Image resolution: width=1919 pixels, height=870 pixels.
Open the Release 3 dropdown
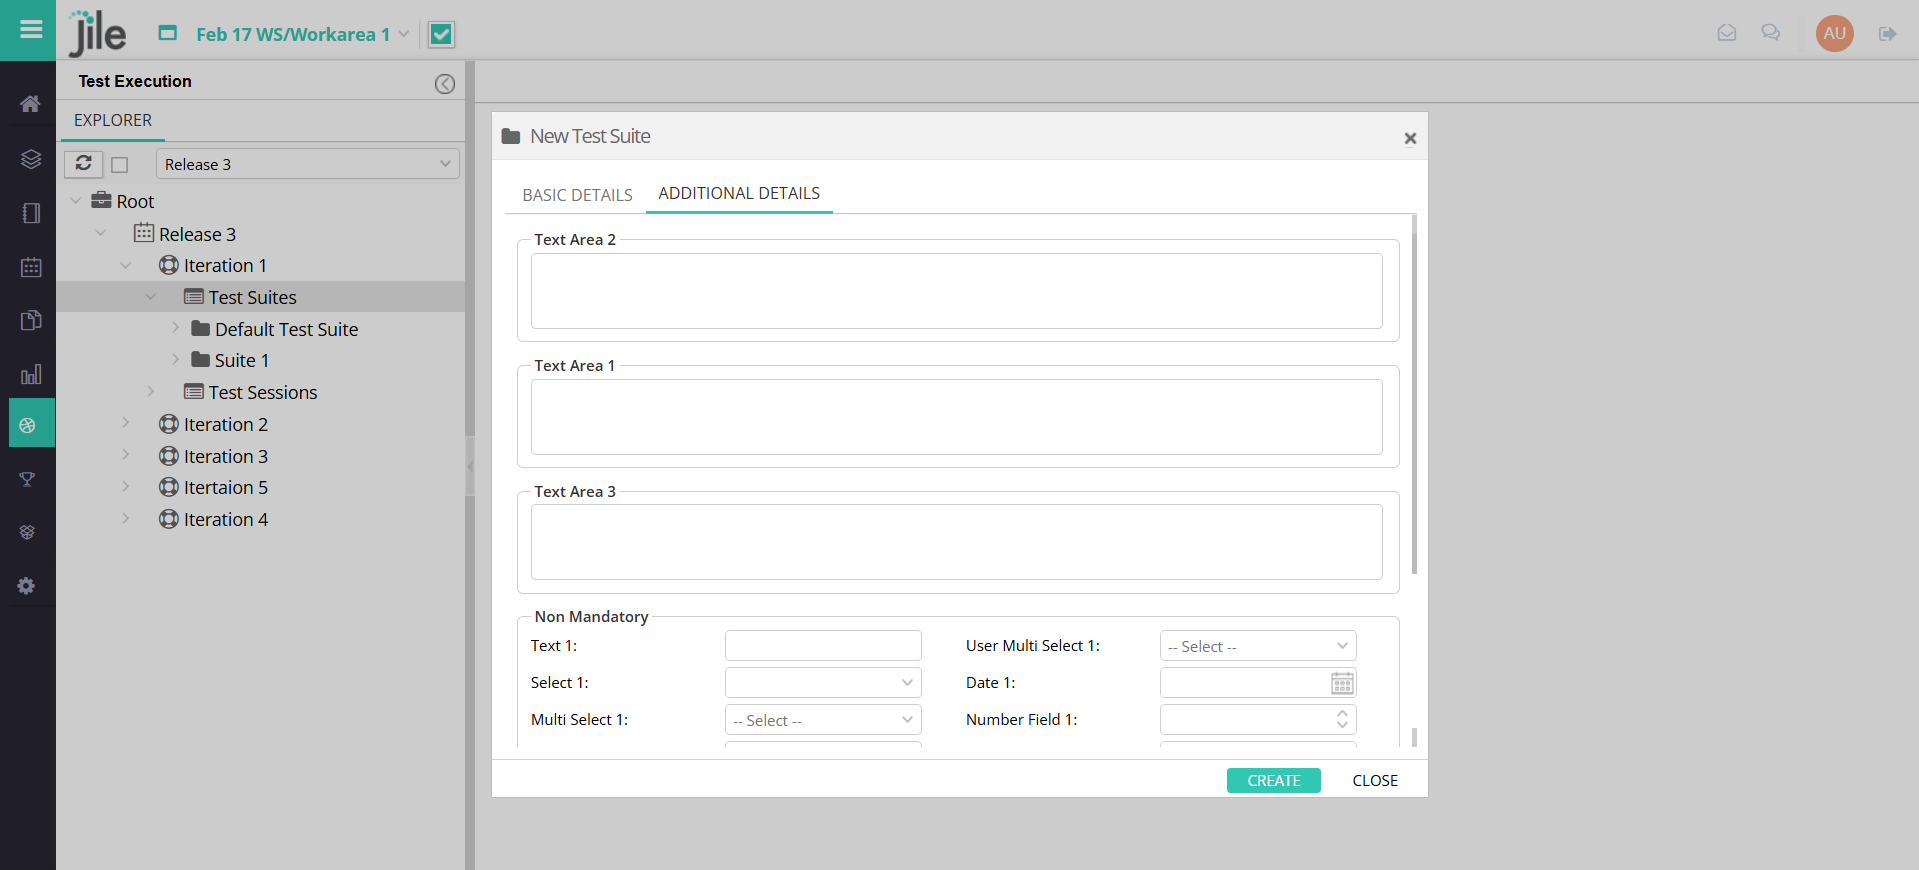(307, 164)
